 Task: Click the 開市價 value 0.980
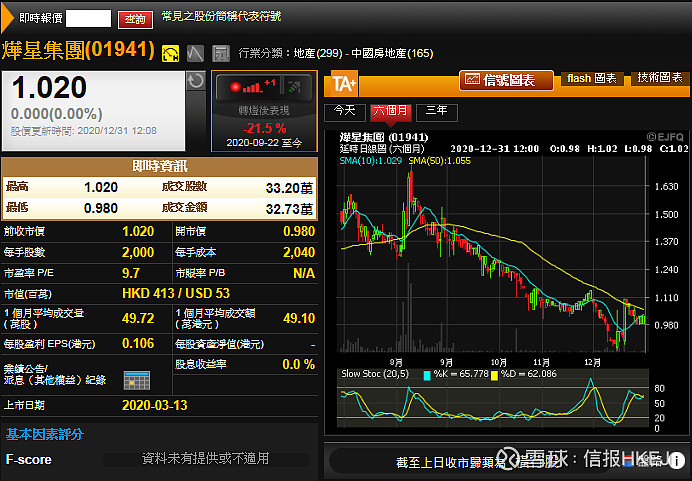(299, 231)
